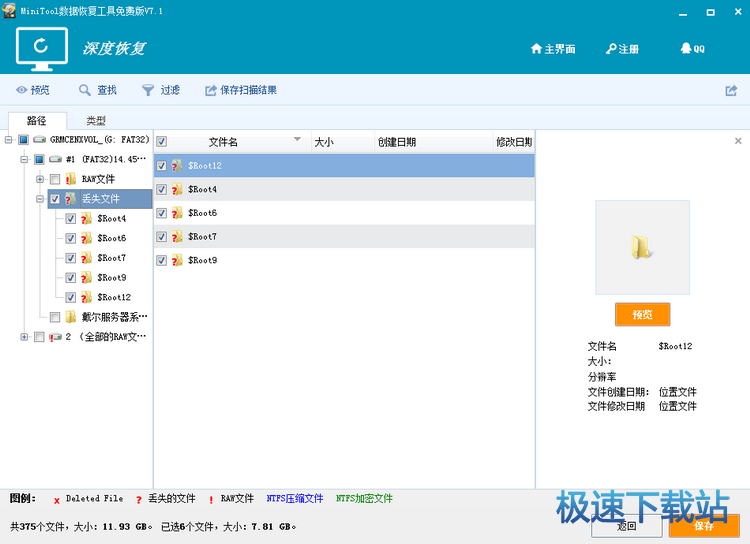Open the 注册 register button
The image size is (750, 544).
point(622,49)
